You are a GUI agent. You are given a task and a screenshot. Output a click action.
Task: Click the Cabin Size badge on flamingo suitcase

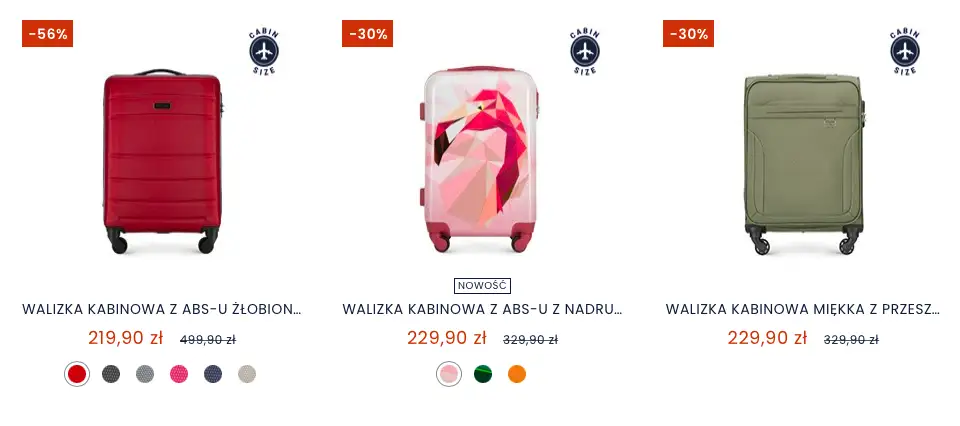point(585,51)
